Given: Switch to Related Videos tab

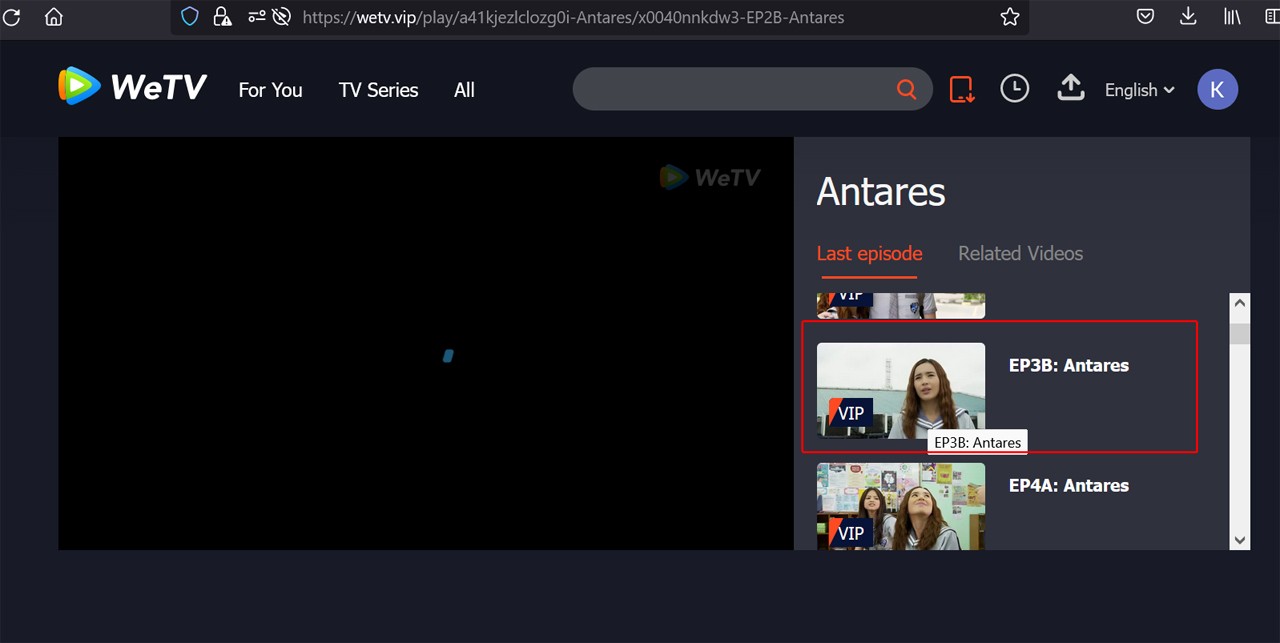Looking at the screenshot, I should [1020, 254].
